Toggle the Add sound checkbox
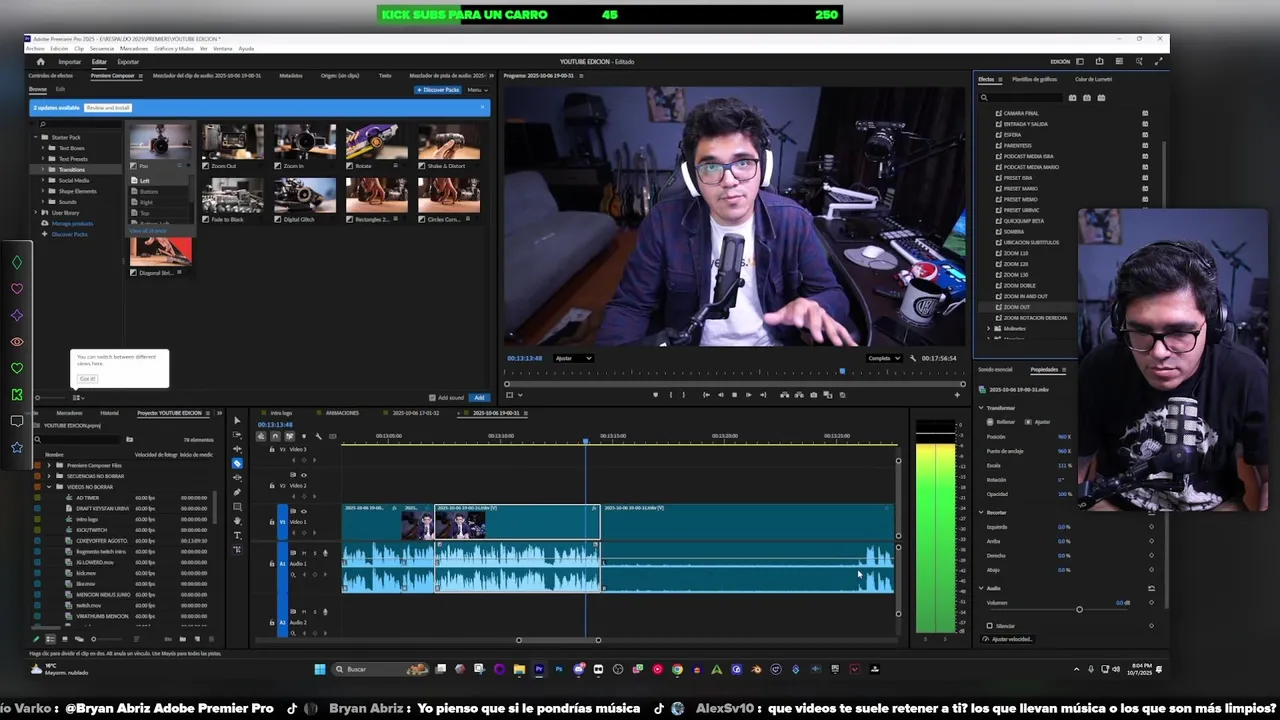Image resolution: width=1280 pixels, height=720 pixels. [x=432, y=397]
